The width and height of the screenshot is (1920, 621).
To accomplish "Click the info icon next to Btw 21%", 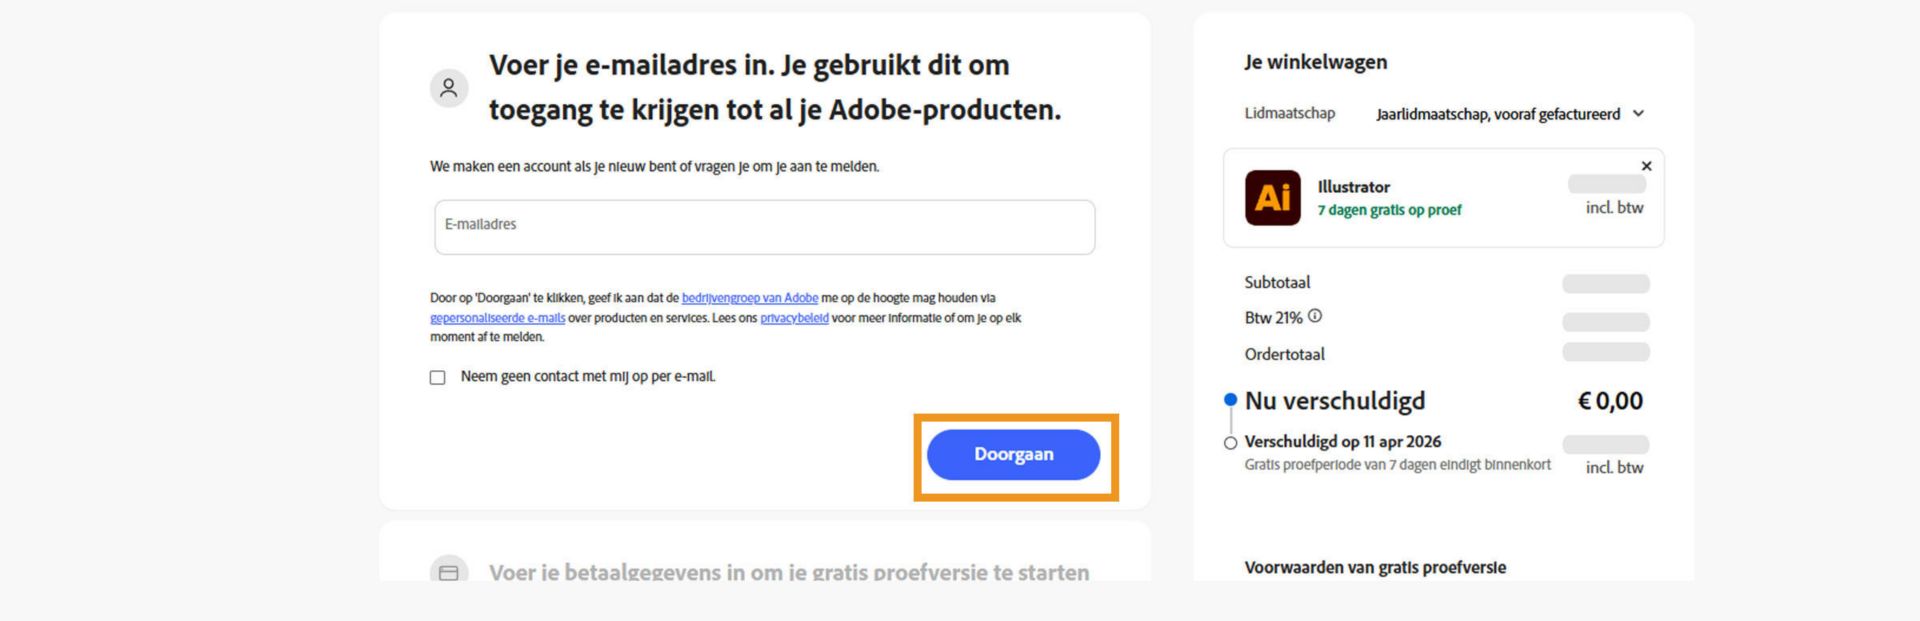I will point(1317,314).
